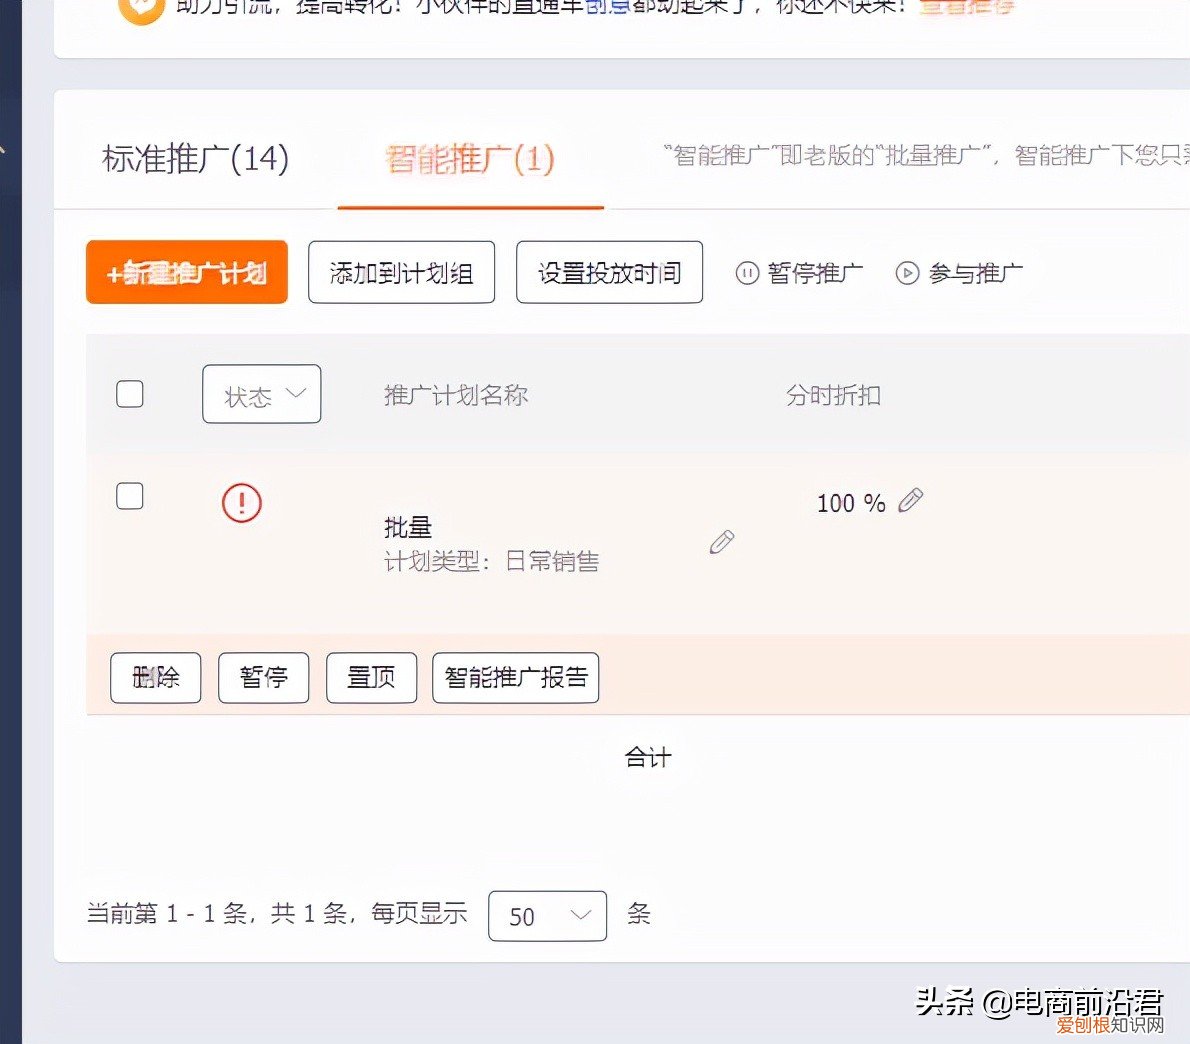
Task: Click the 删除 button below the table
Action: pyautogui.click(x=155, y=677)
